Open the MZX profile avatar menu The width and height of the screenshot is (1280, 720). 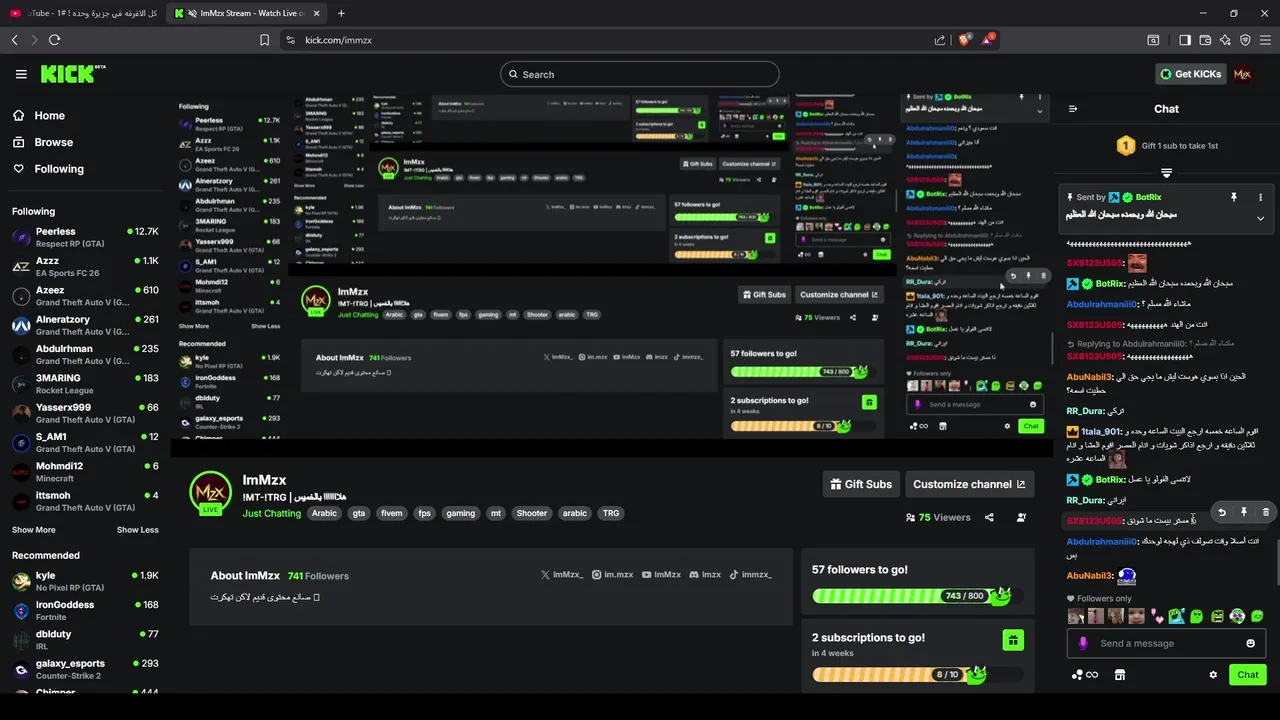point(1242,74)
